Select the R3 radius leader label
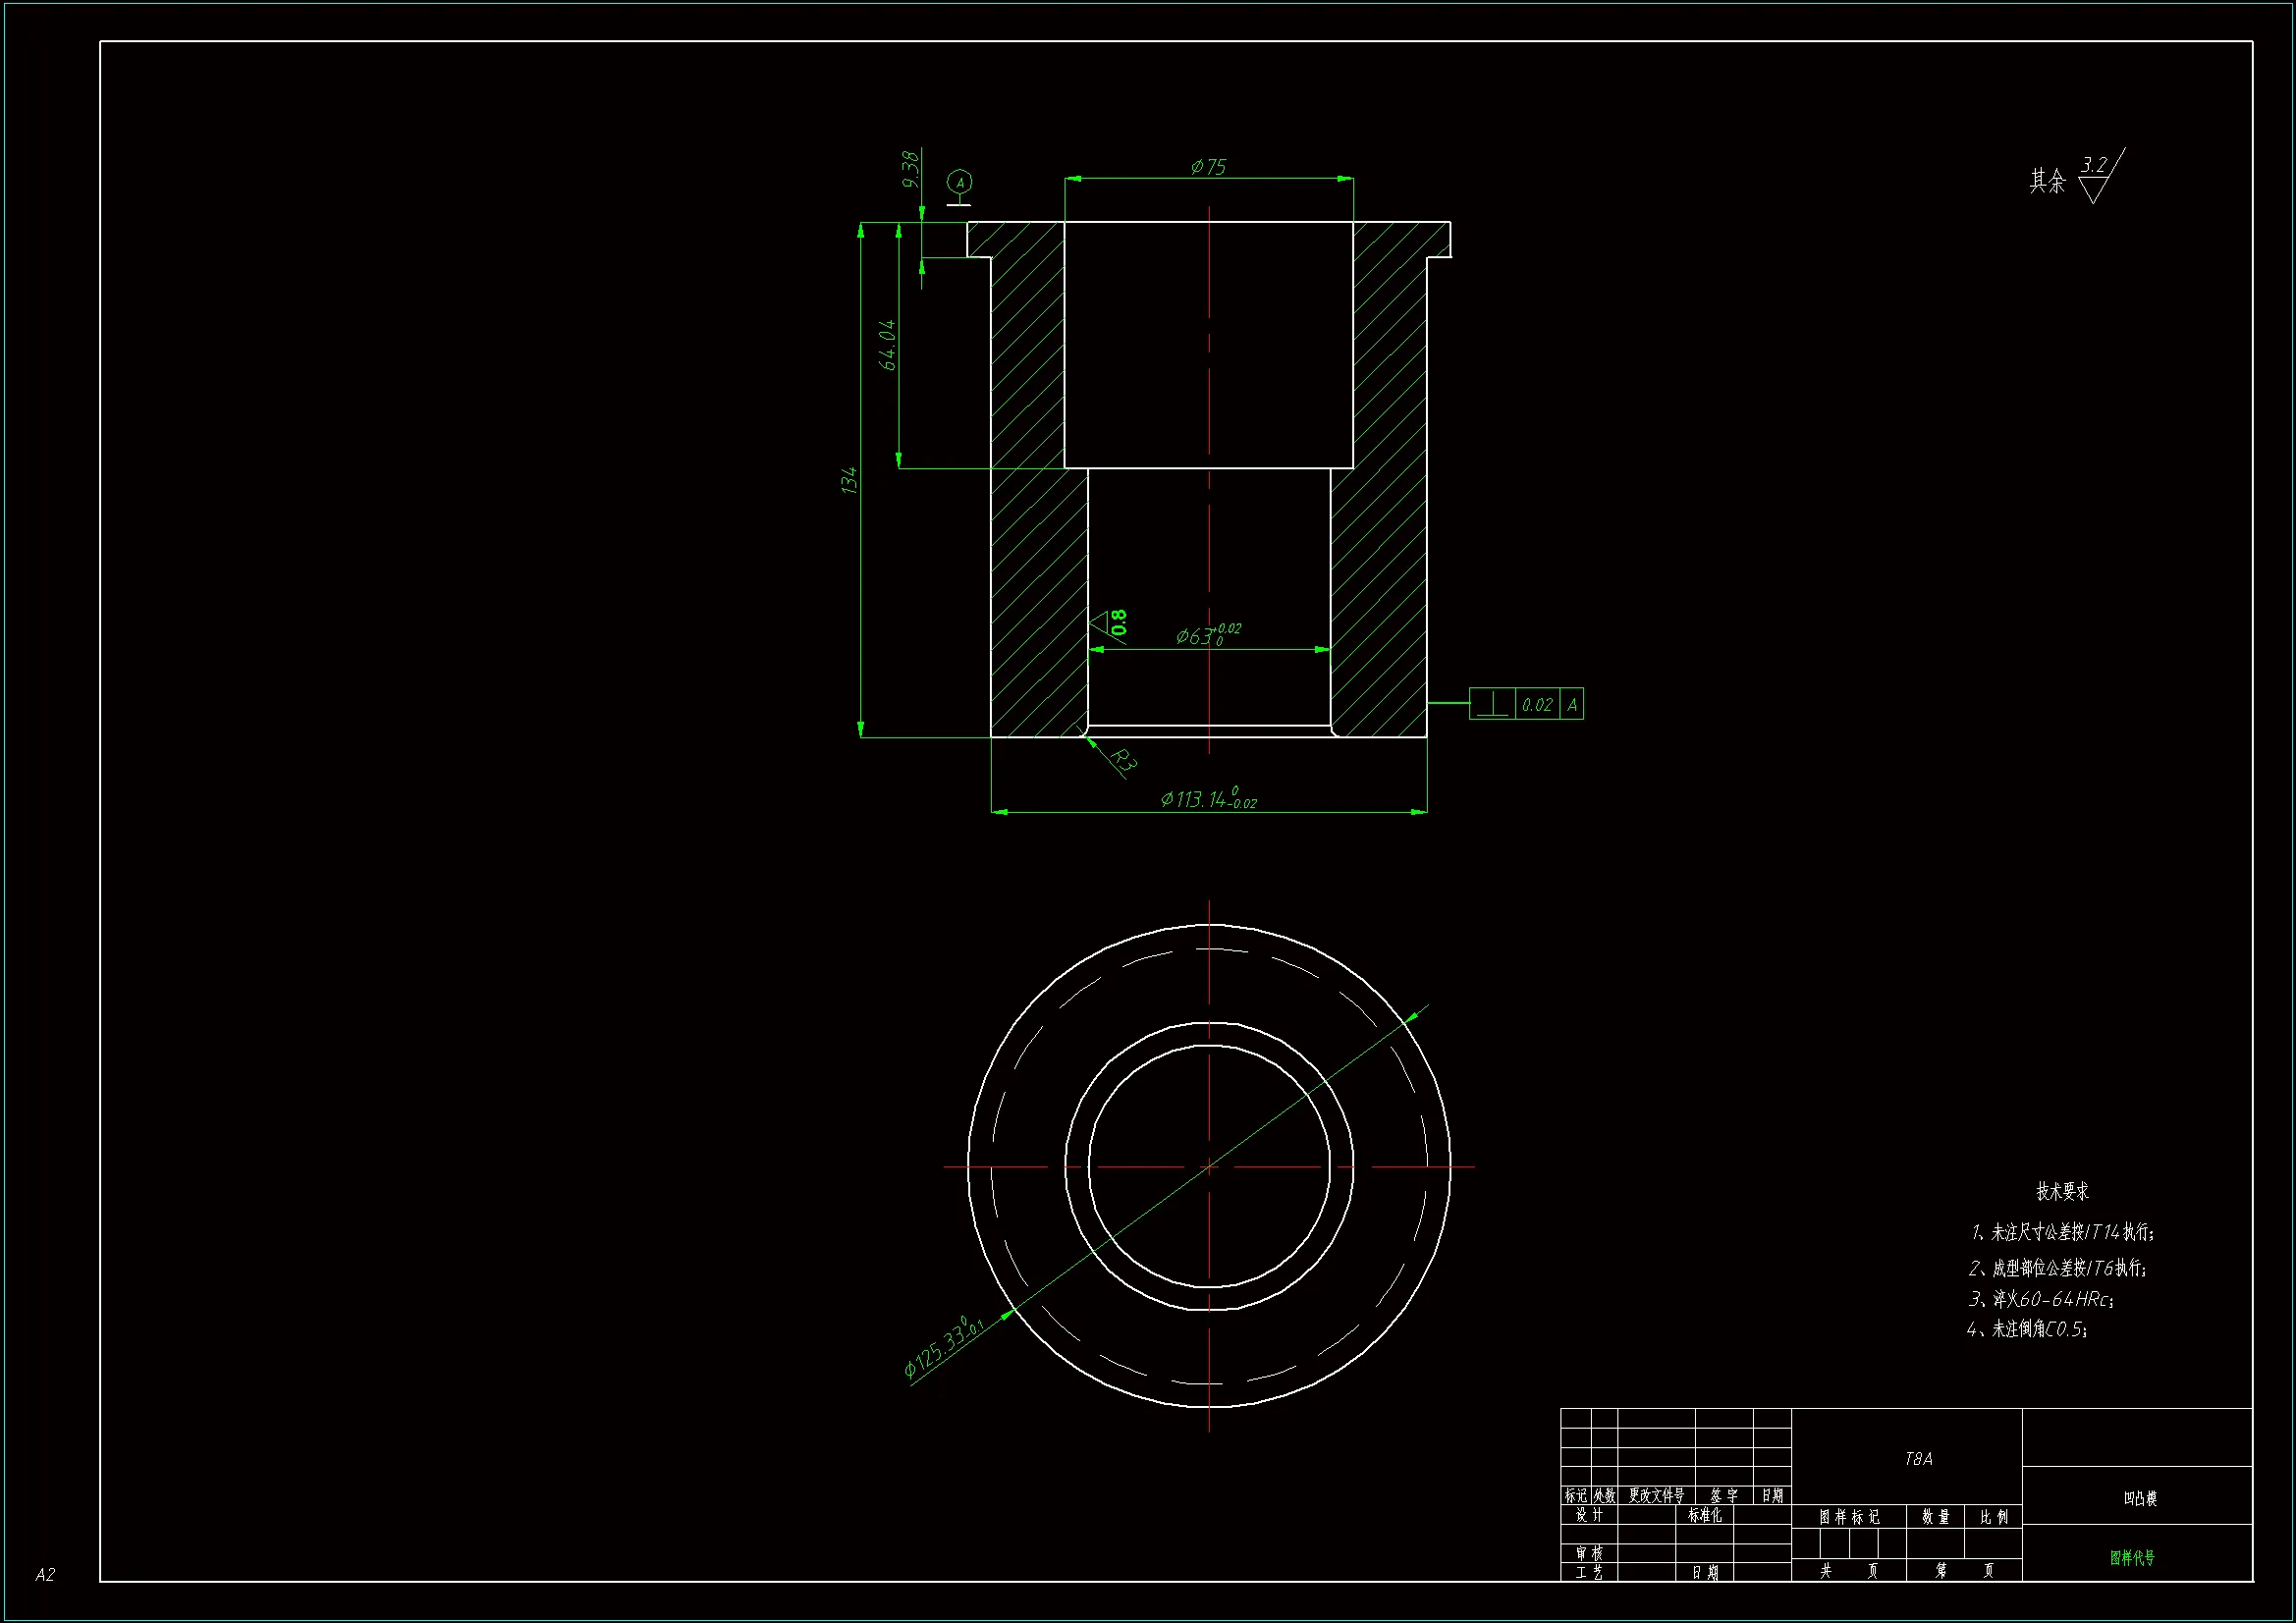The height and width of the screenshot is (1623, 2296). (x=1124, y=761)
